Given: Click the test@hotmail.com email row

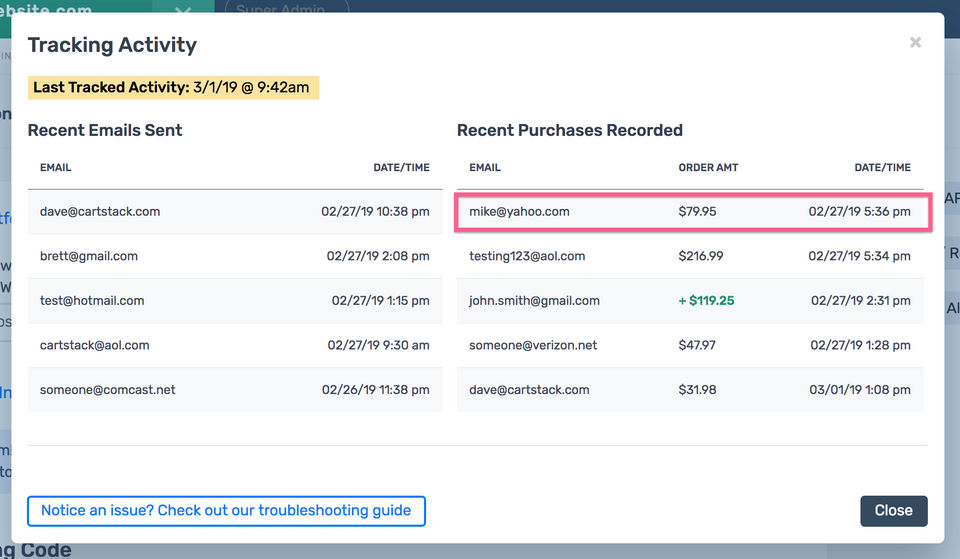Looking at the screenshot, I should 92,300.
